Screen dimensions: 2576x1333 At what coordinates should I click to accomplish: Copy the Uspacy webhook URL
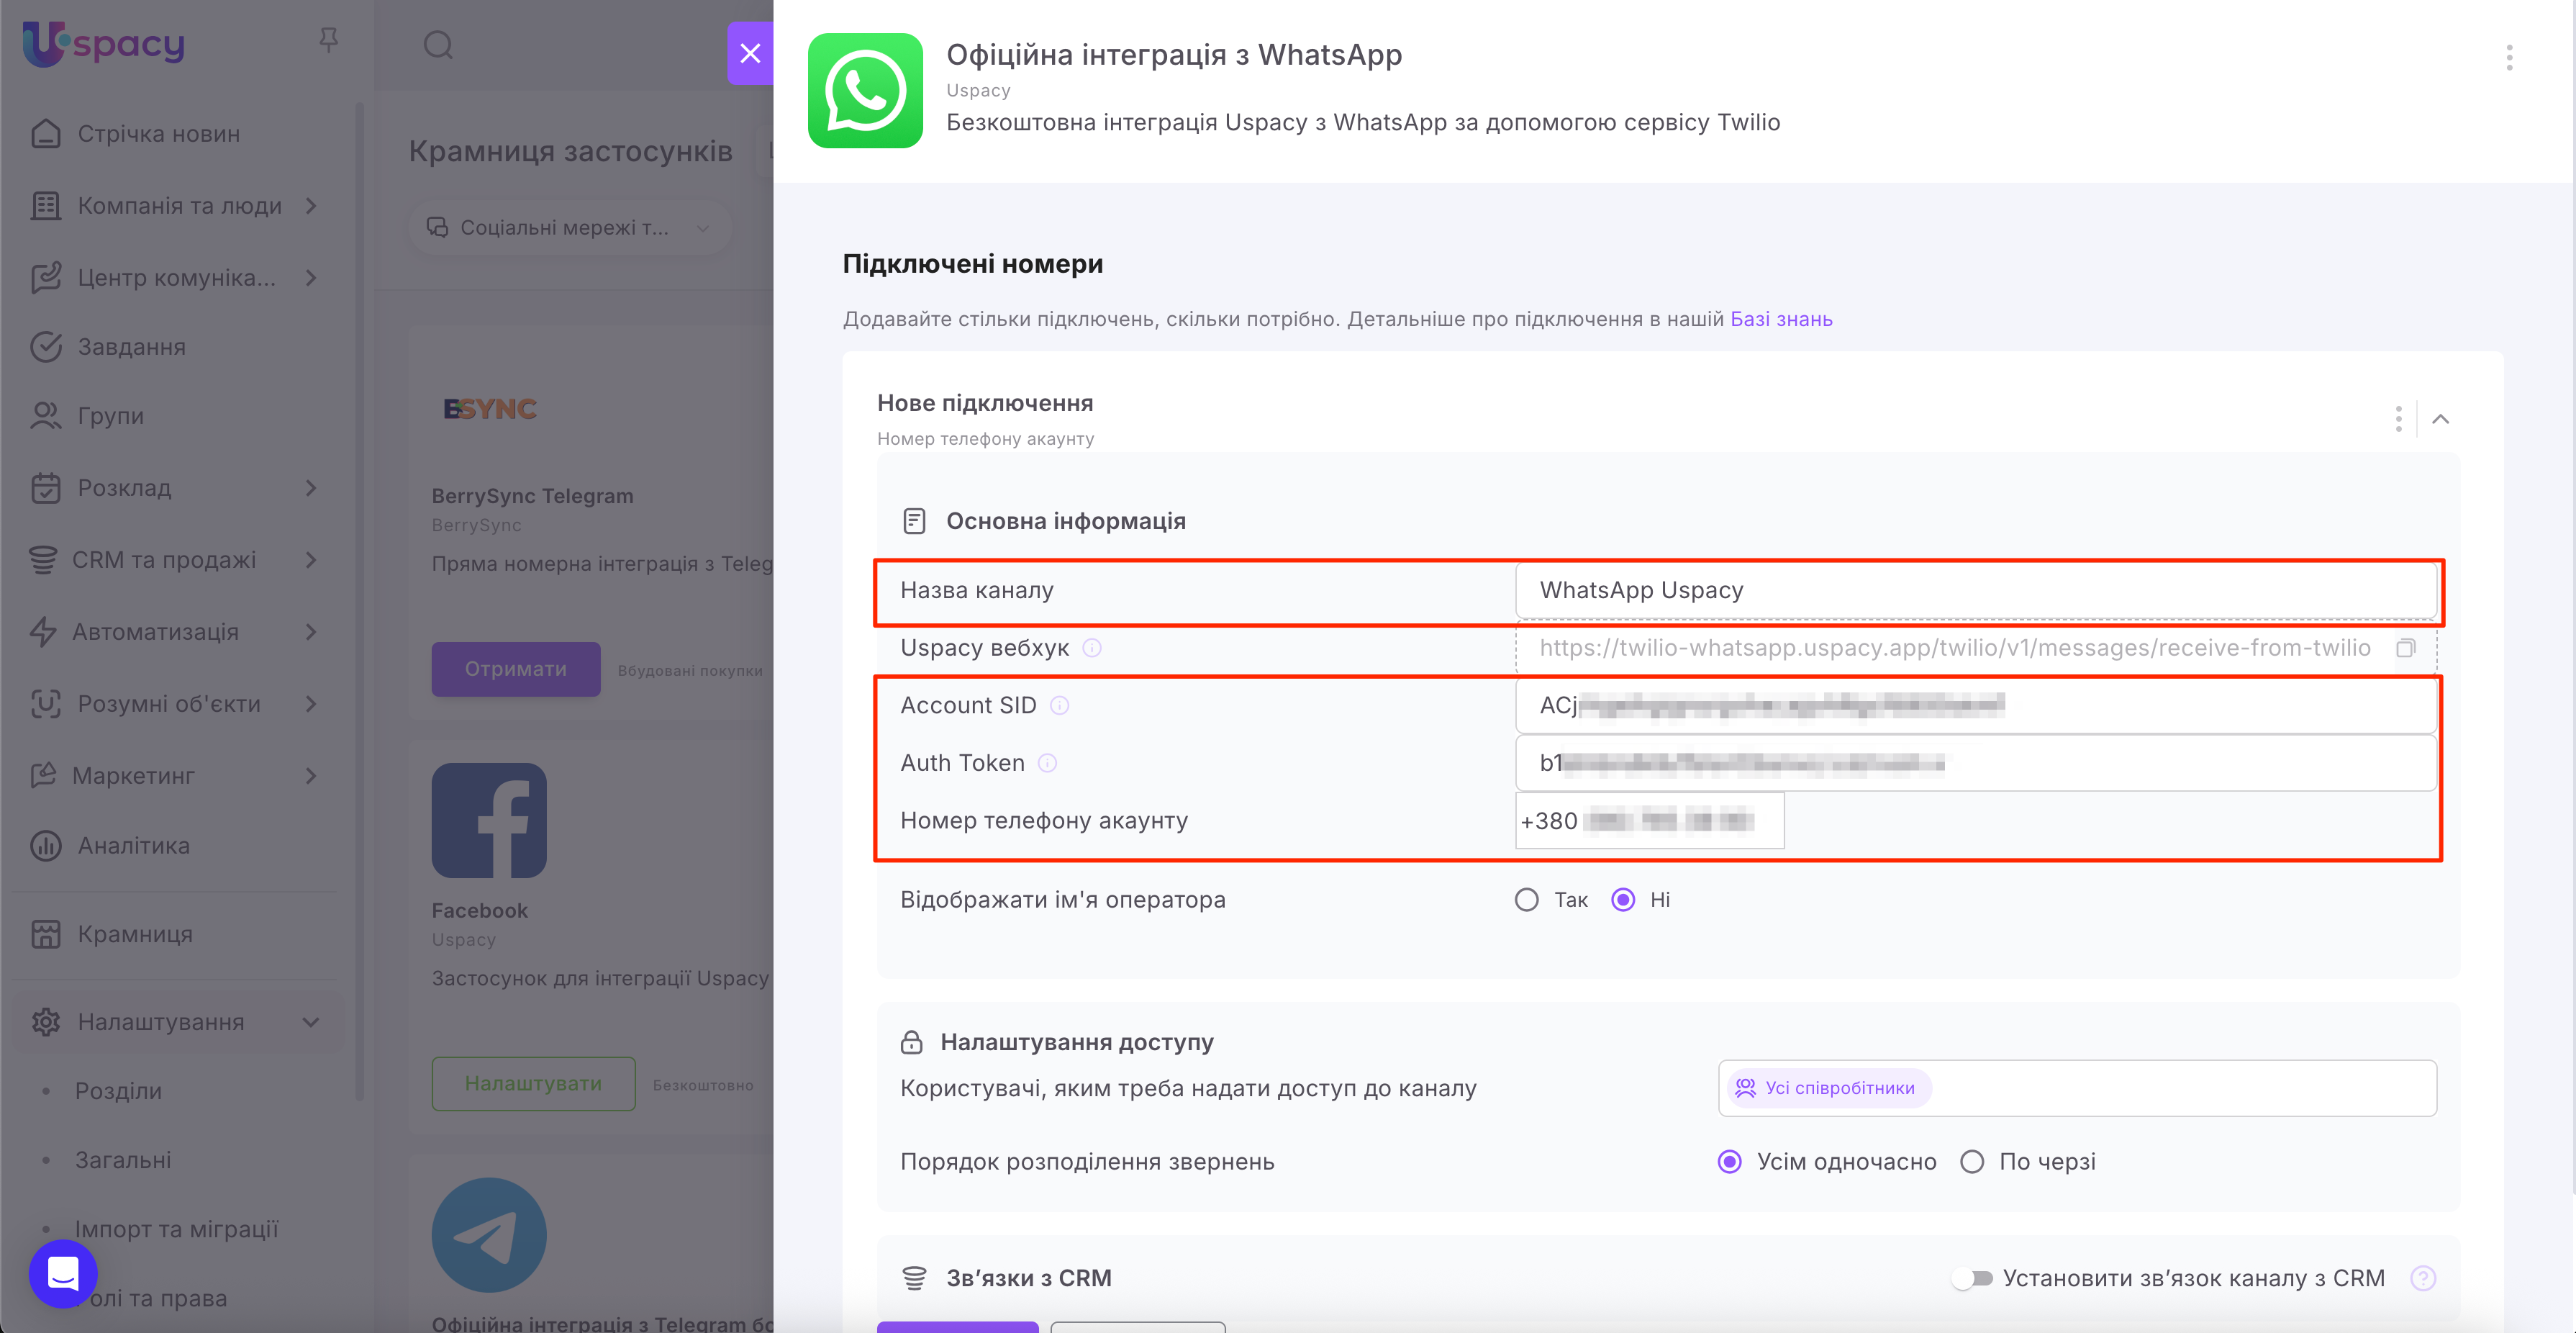[2405, 648]
